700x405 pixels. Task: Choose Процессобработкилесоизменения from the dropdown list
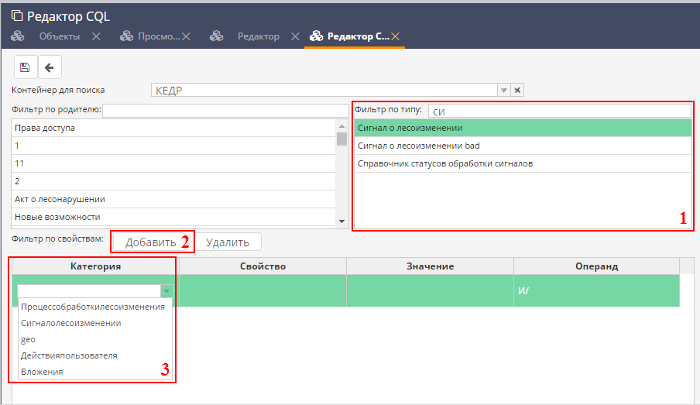click(93, 307)
